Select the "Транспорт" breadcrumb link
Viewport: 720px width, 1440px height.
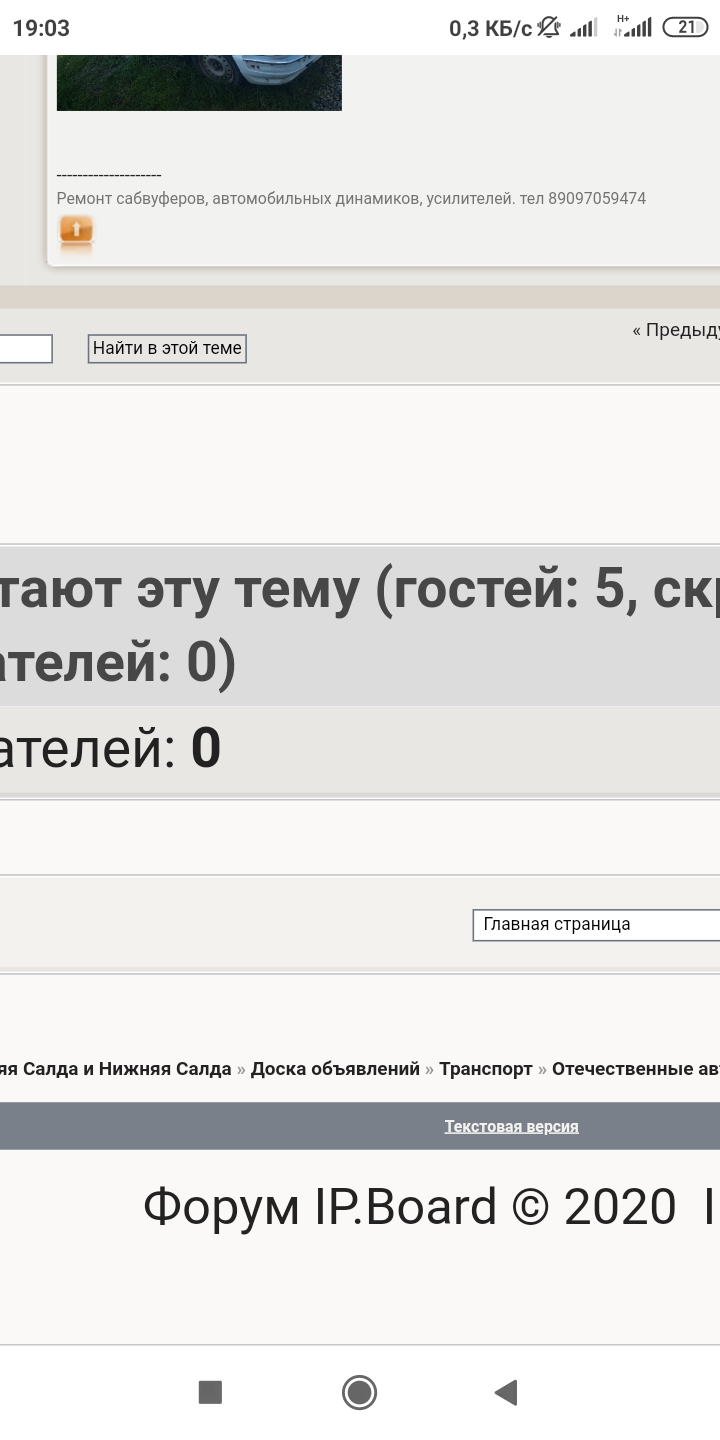485,1069
